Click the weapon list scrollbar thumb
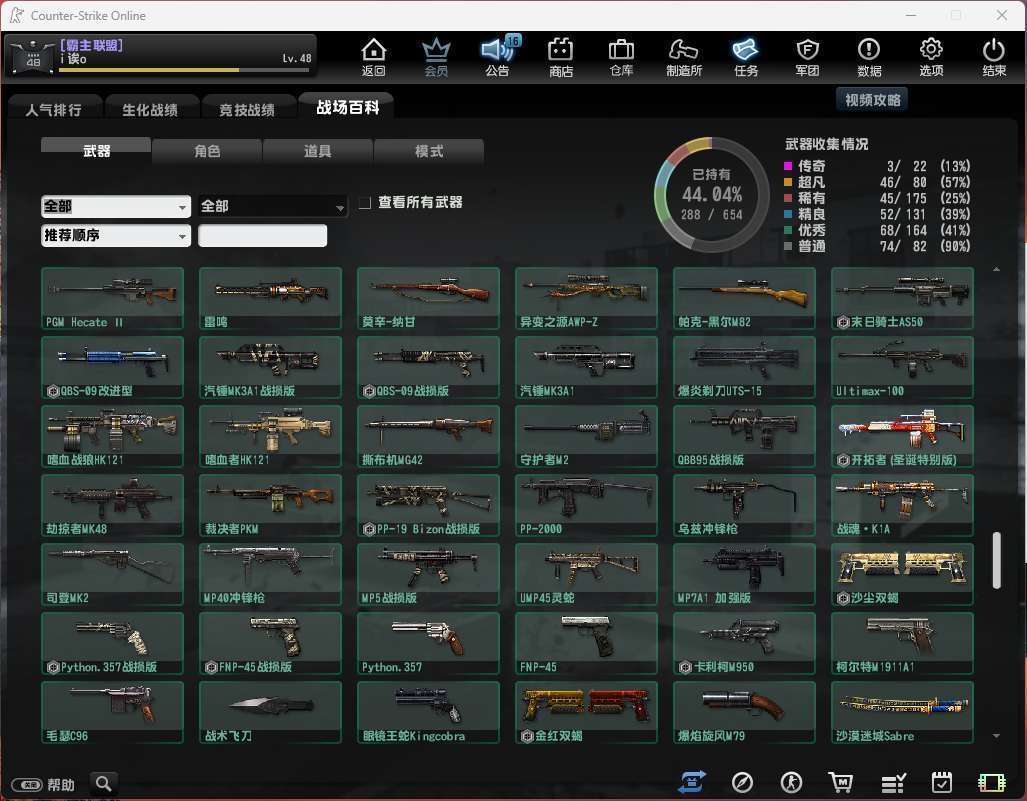This screenshot has height=801, width=1027. coord(997,559)
